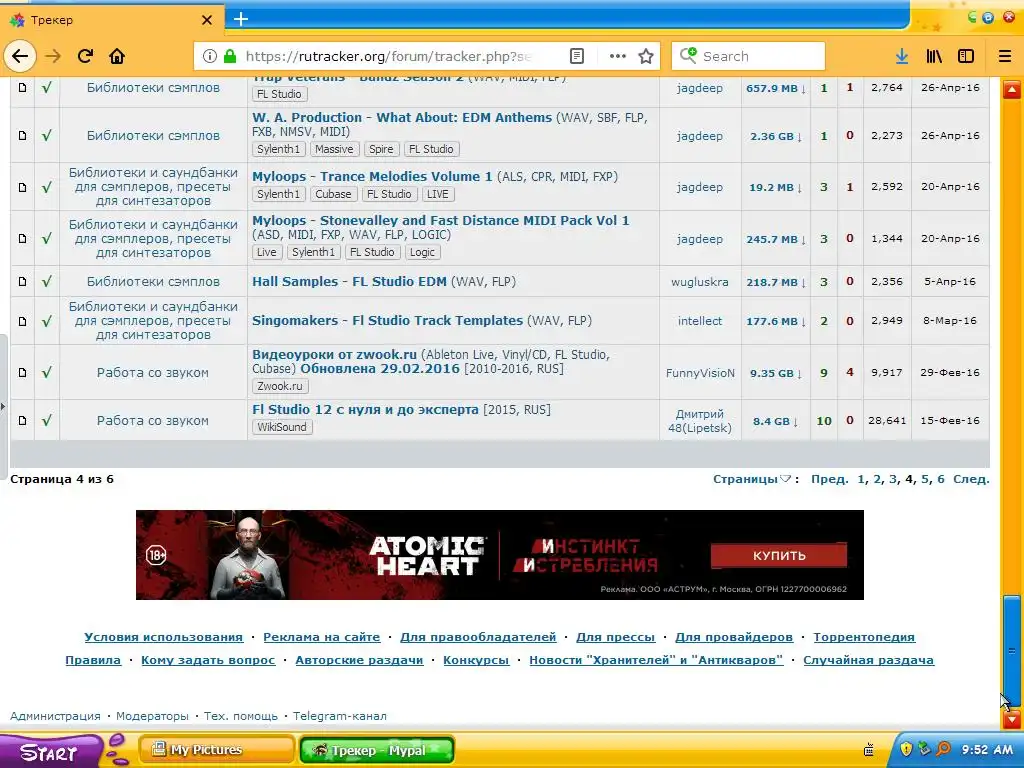The width and height of the screenshot is (1024, 768).
Task: Go to next page via След.
Action: tap(971, 479)
